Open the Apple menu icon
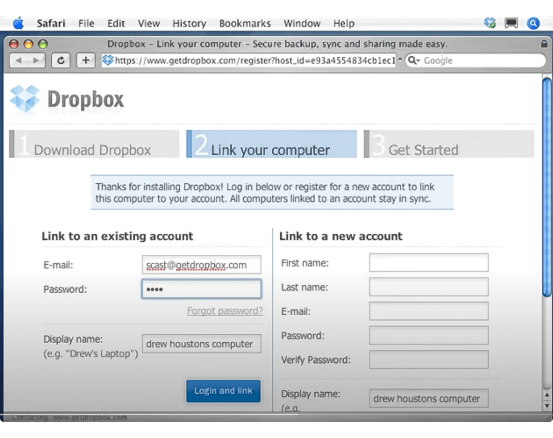The width and height of the screenshot is (553, 438). pos(18,23)
